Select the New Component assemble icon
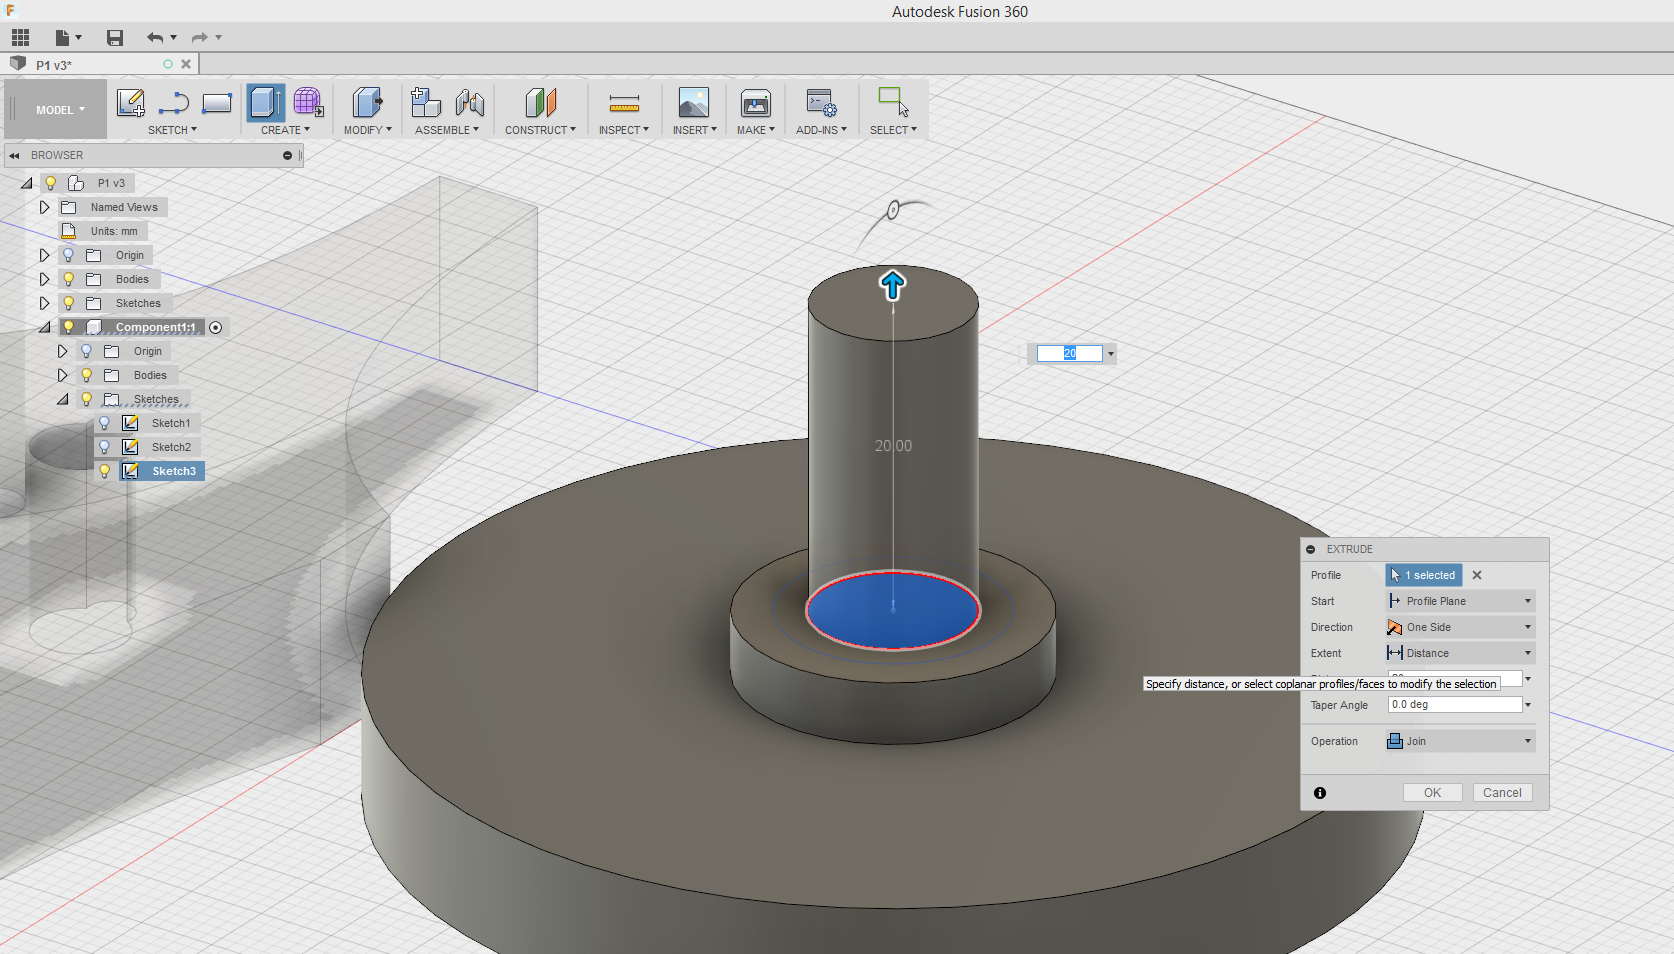The image size is (1674, 954). click(x=426, y=103)
